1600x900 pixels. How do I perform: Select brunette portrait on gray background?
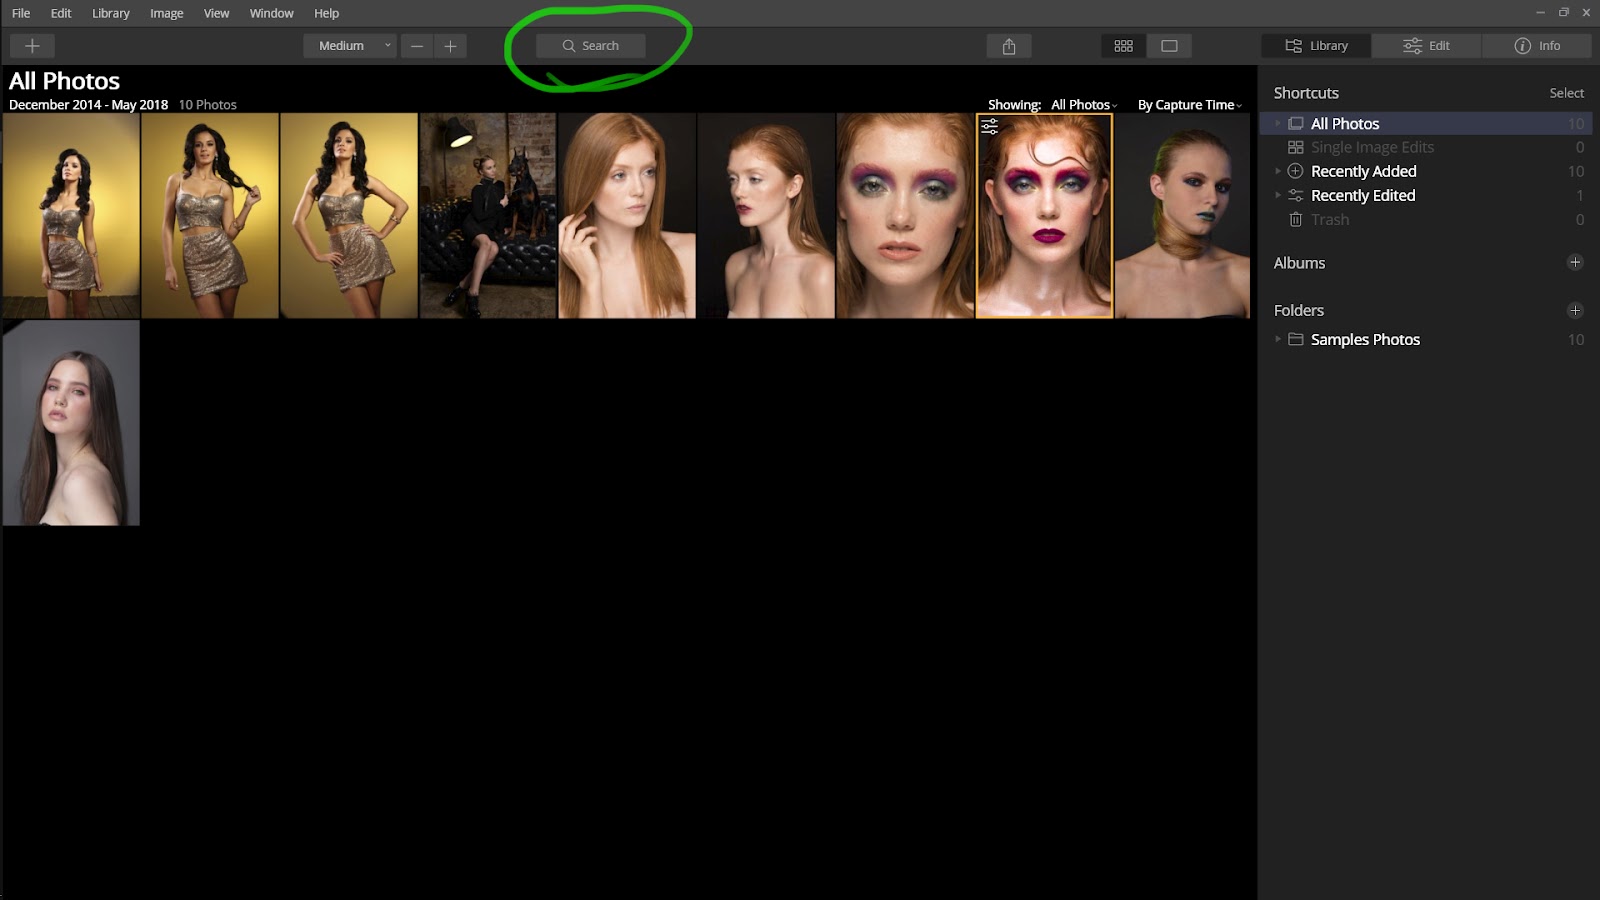coord(71,423)
